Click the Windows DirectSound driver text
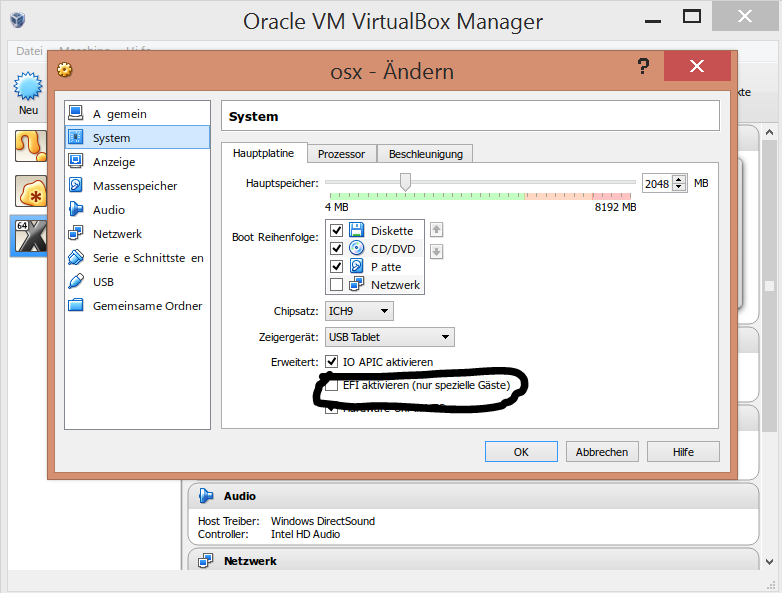 (x=323, y=521)
